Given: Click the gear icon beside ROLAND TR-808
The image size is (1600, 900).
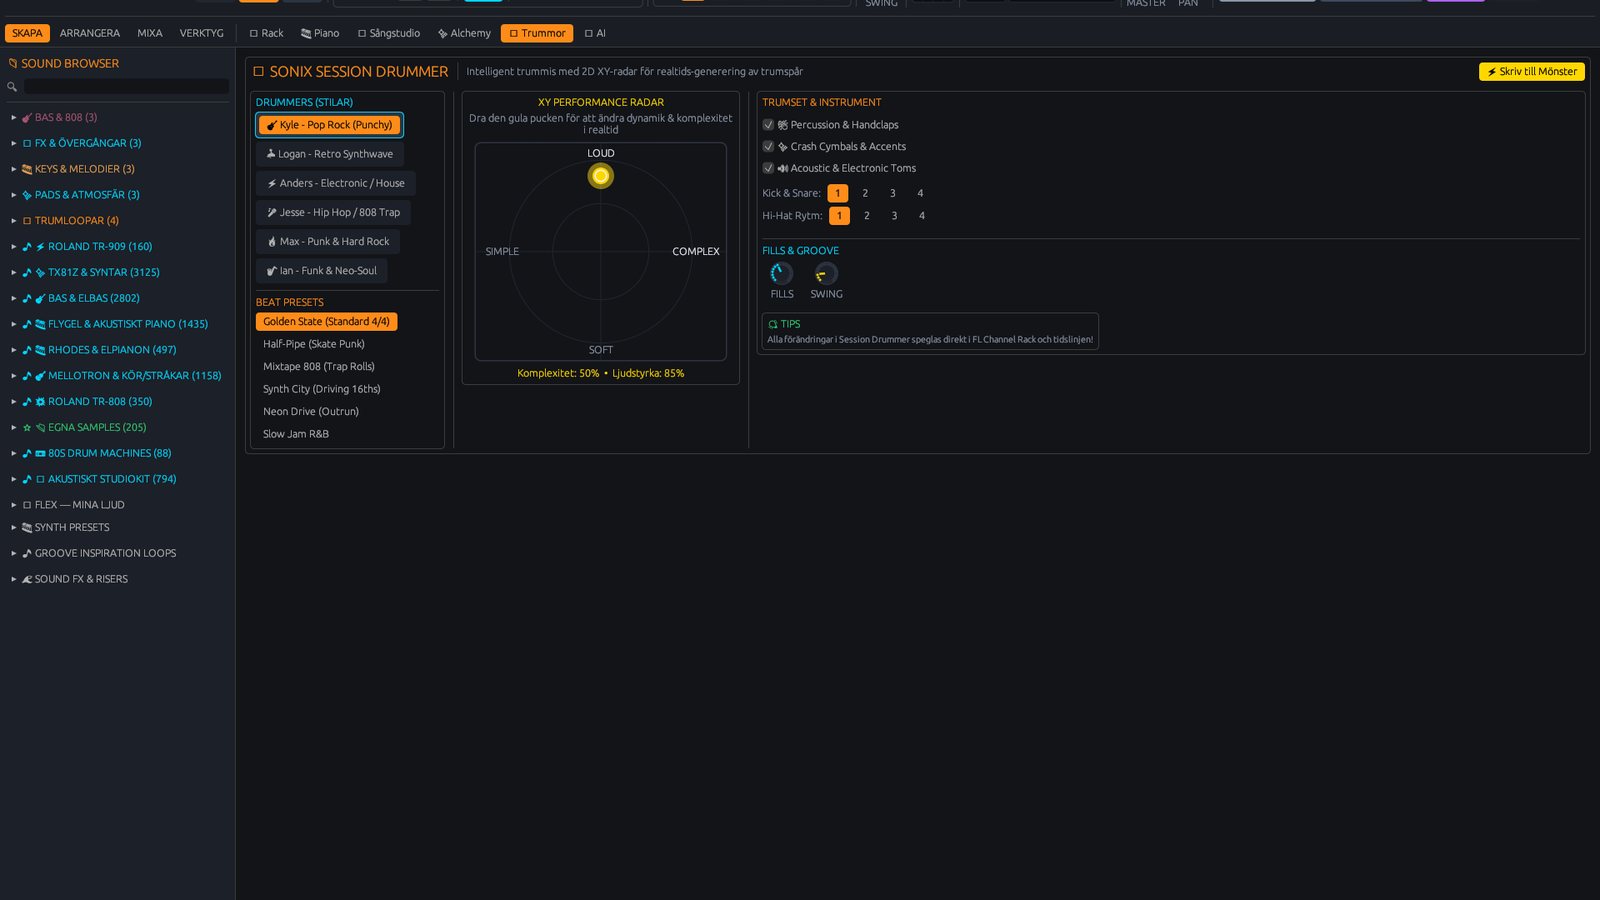Looking at the screenshot, I should tap(40, 402).
